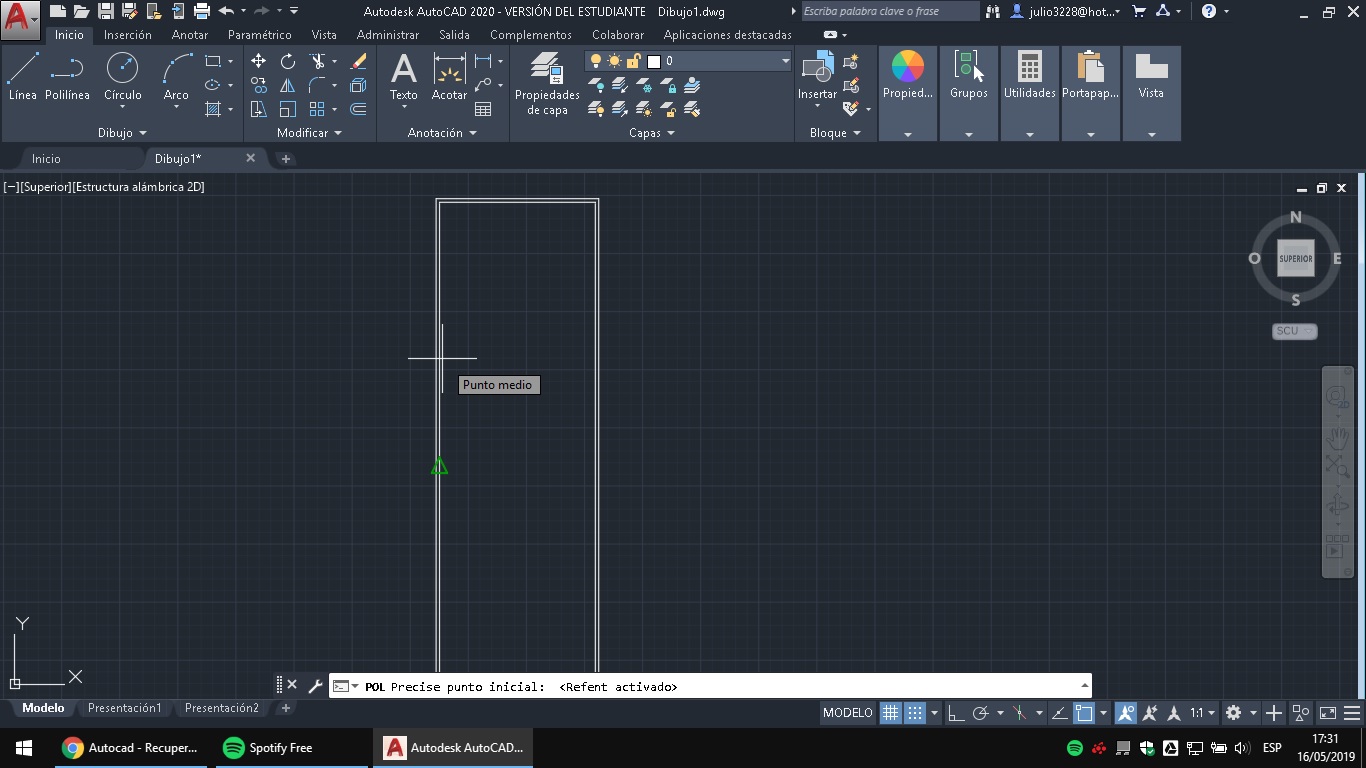Open the Grupos panel button

click(x=969, y=93)
